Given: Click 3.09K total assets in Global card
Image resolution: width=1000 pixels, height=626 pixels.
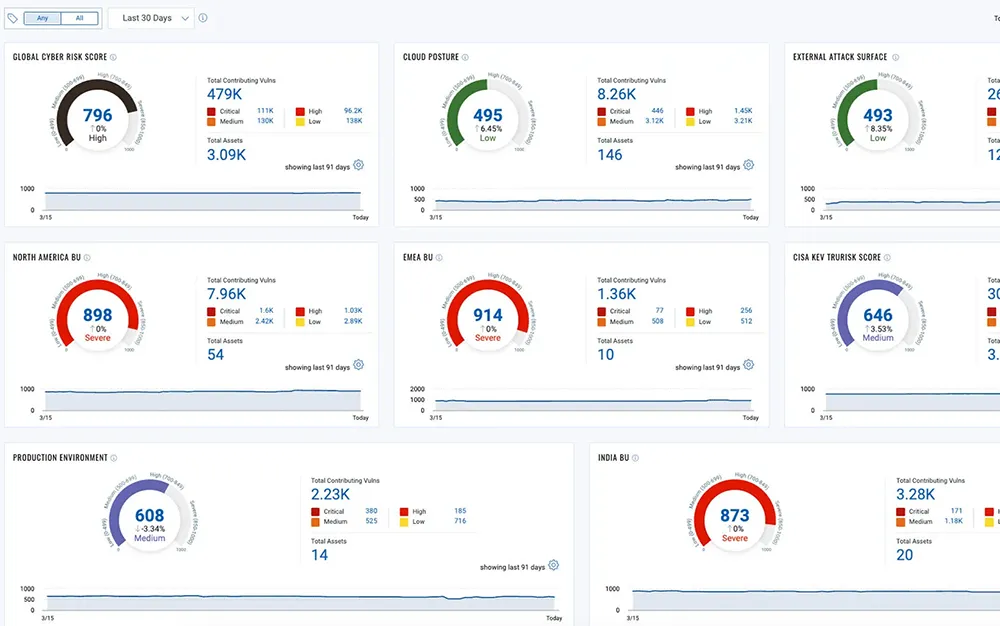Looking at the screenshot, I should pyautogui.click(x=226, y=155).
